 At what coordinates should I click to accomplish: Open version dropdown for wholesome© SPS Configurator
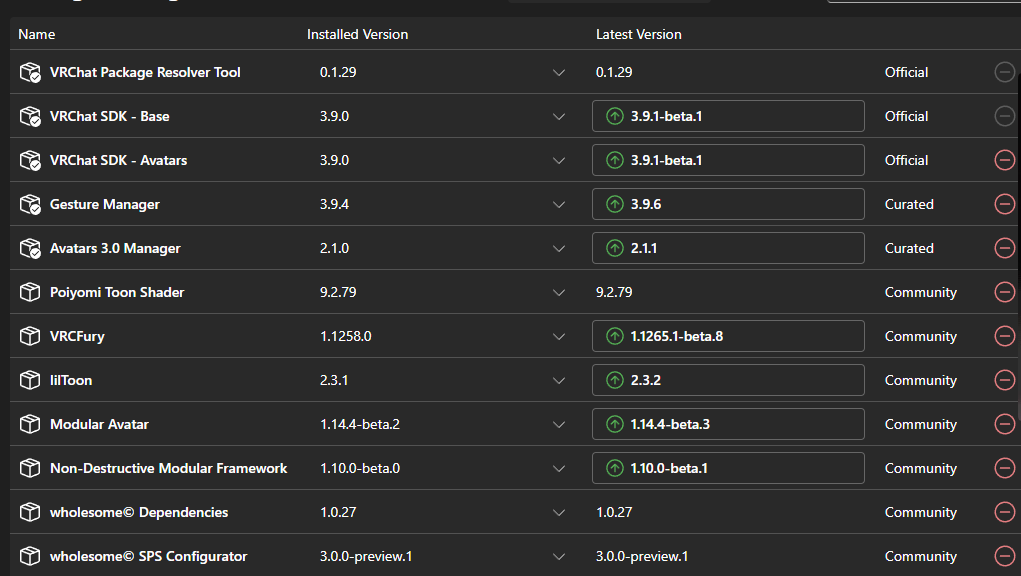(559, 556)
